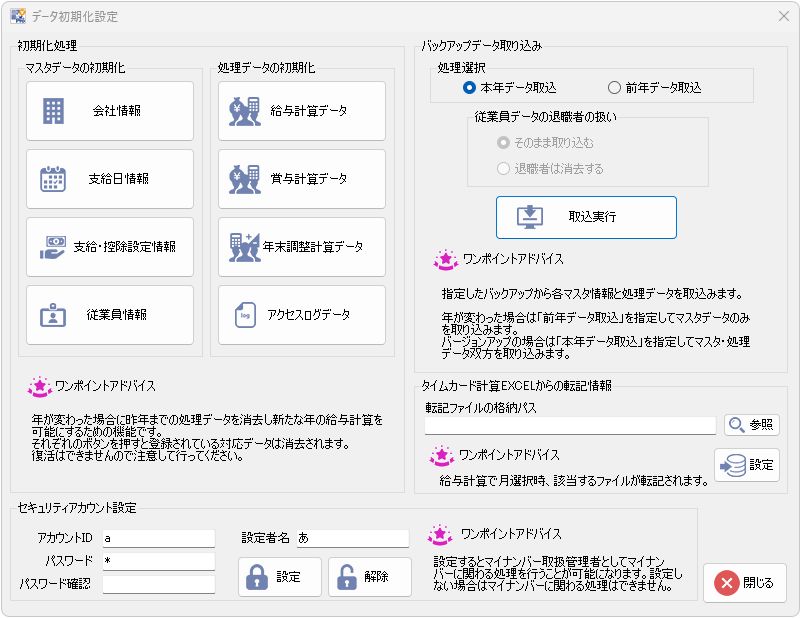Click the locked padlock 設定 button

click(279, 577)
